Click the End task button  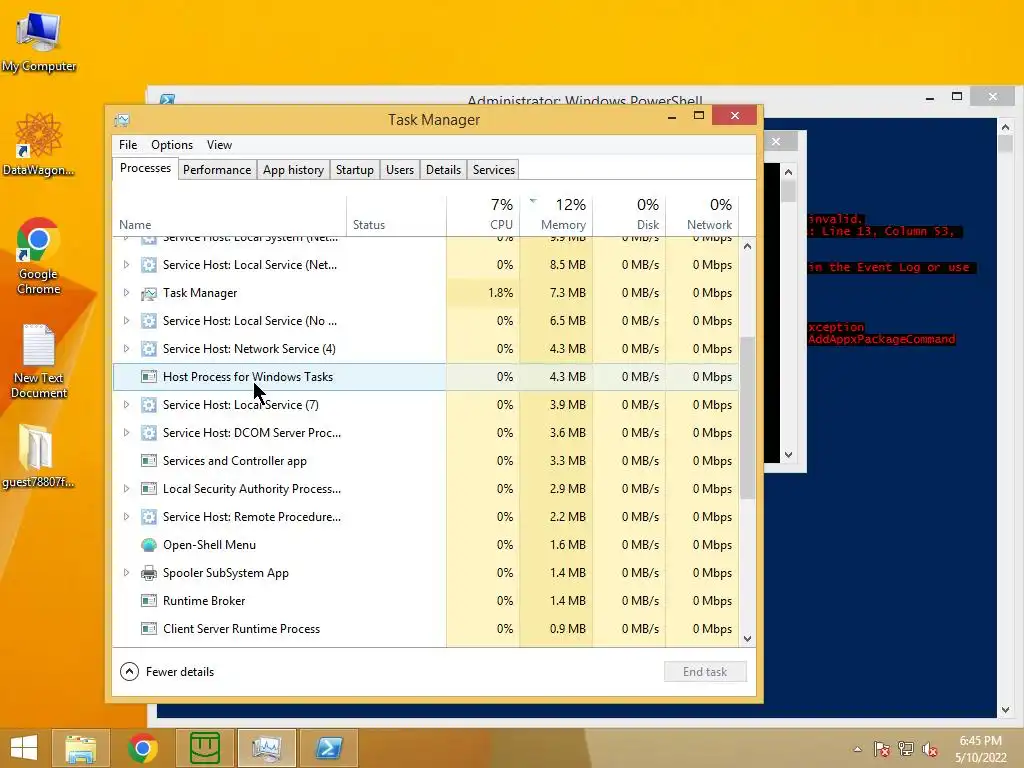(705, 672)
